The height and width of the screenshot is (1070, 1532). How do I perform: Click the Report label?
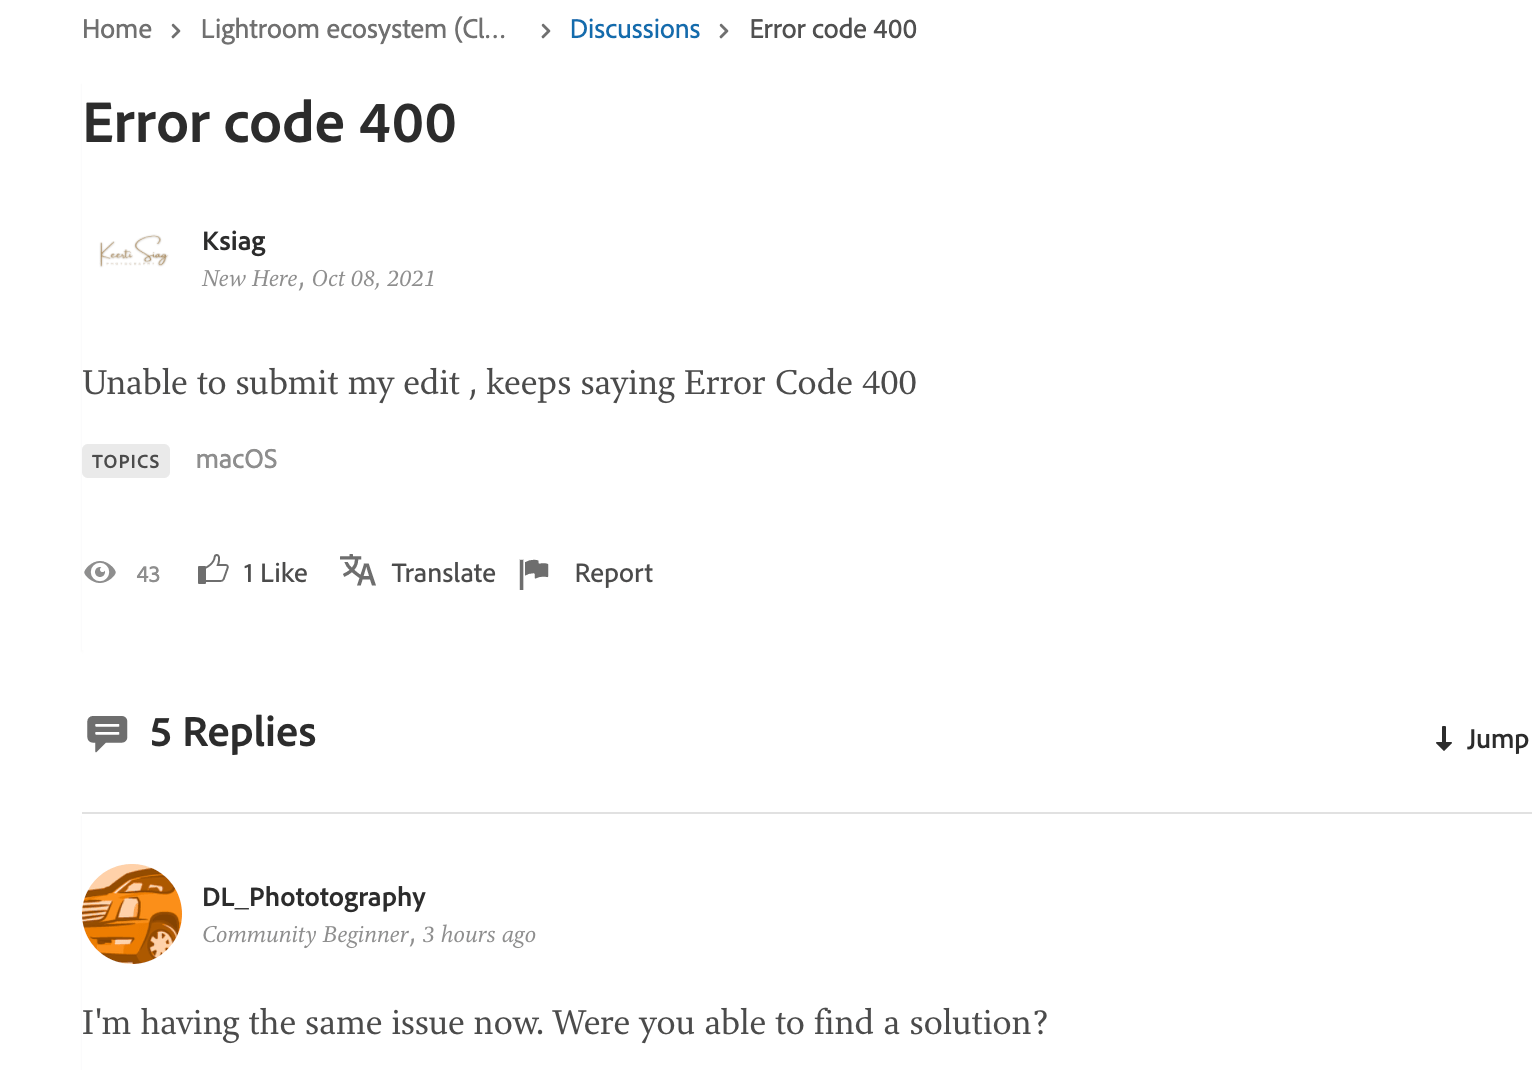[613, 572]
